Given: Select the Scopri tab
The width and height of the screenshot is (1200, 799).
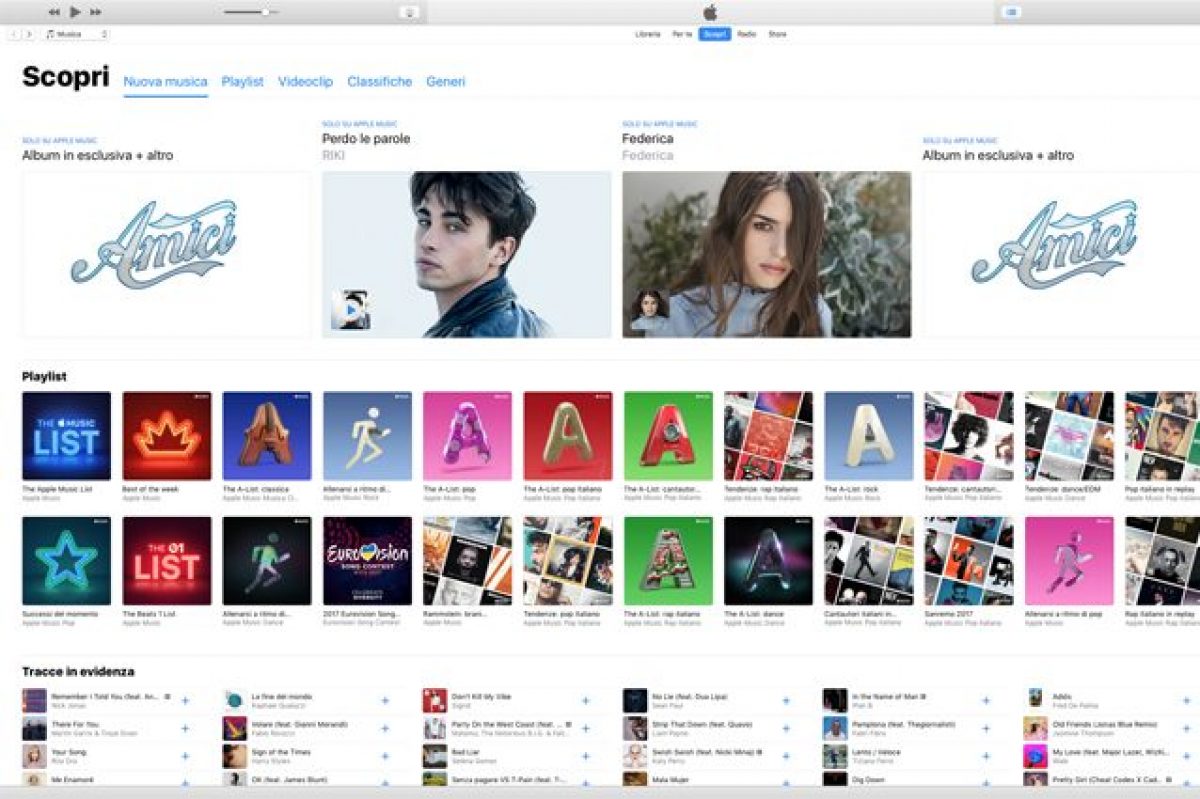Looking at the screenshot, I should coord(714,34).
